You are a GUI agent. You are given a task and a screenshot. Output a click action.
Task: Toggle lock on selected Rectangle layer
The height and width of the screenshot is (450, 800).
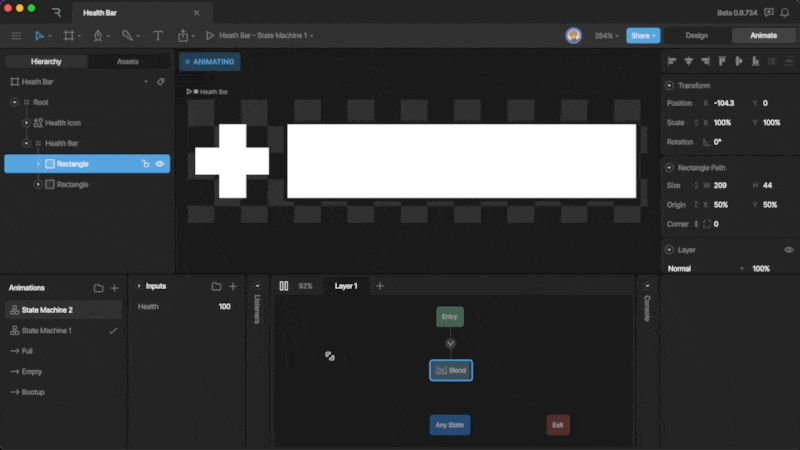145,164
